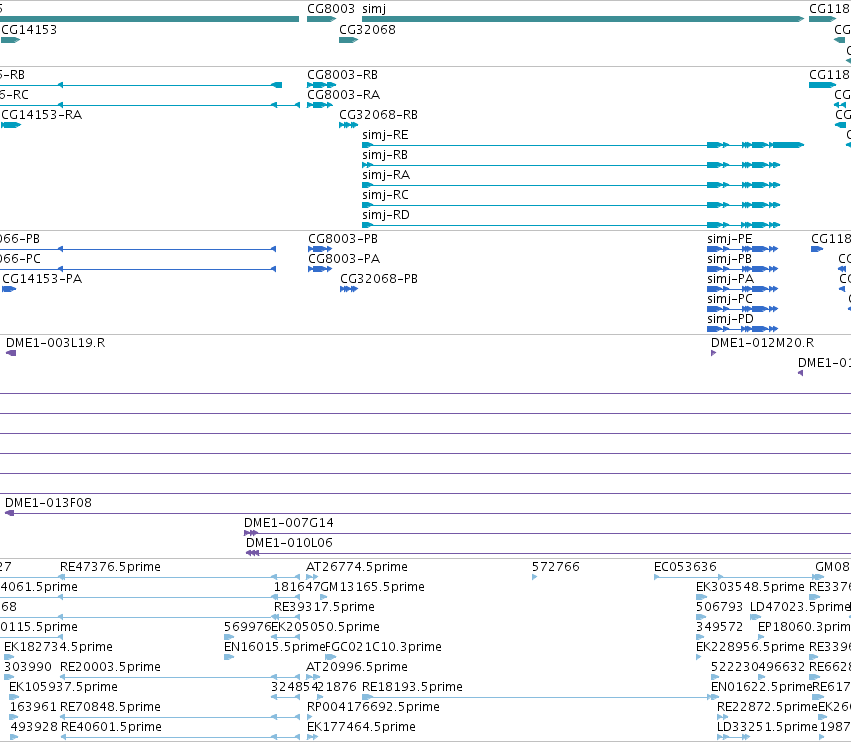This screenshot has height=742, width=851.
Task: Click EST RE18193.5prime
Action: click(412, 687)
